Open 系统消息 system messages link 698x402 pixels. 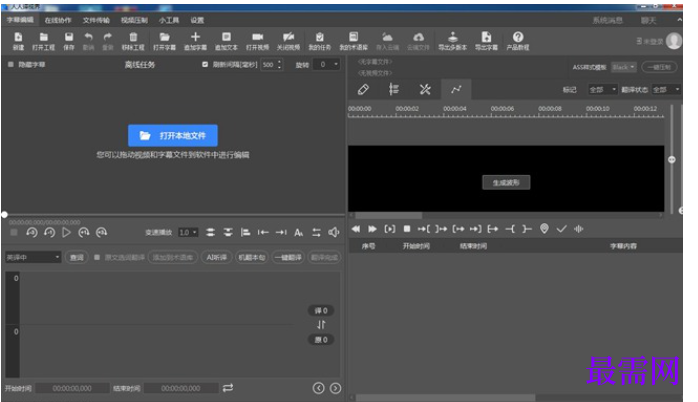coord(608,20)
